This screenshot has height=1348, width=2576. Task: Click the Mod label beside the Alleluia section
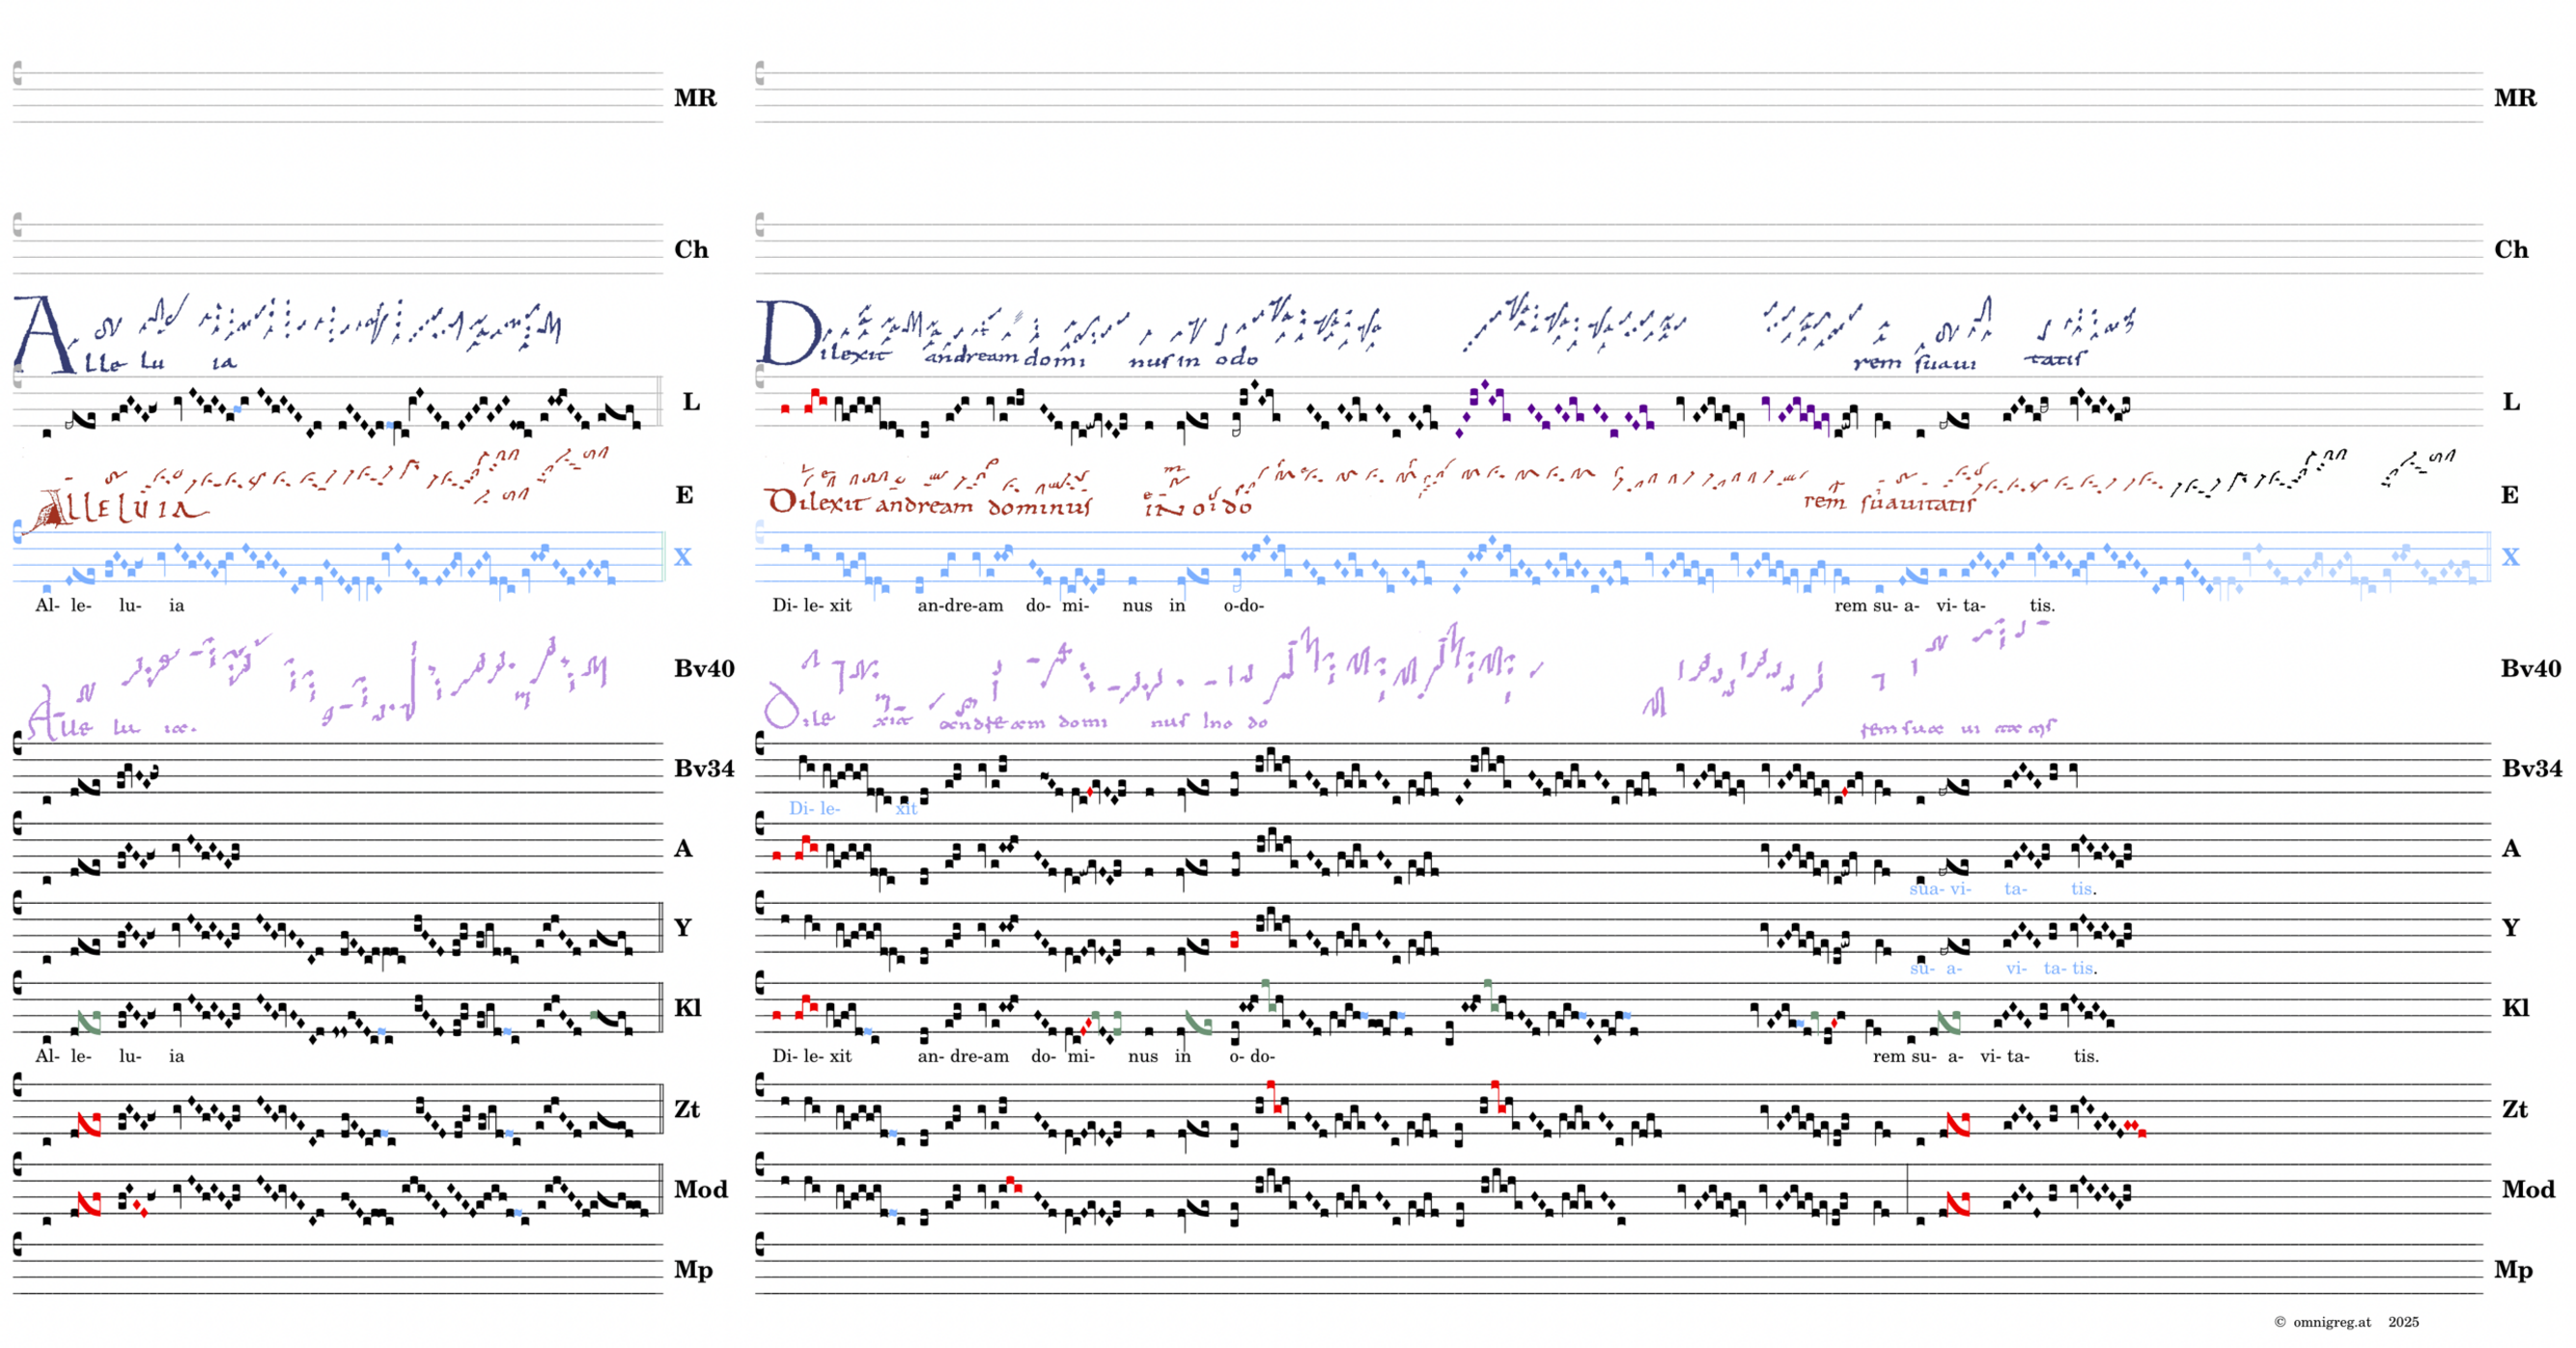pyautogui.click(x=700, y=1189)
